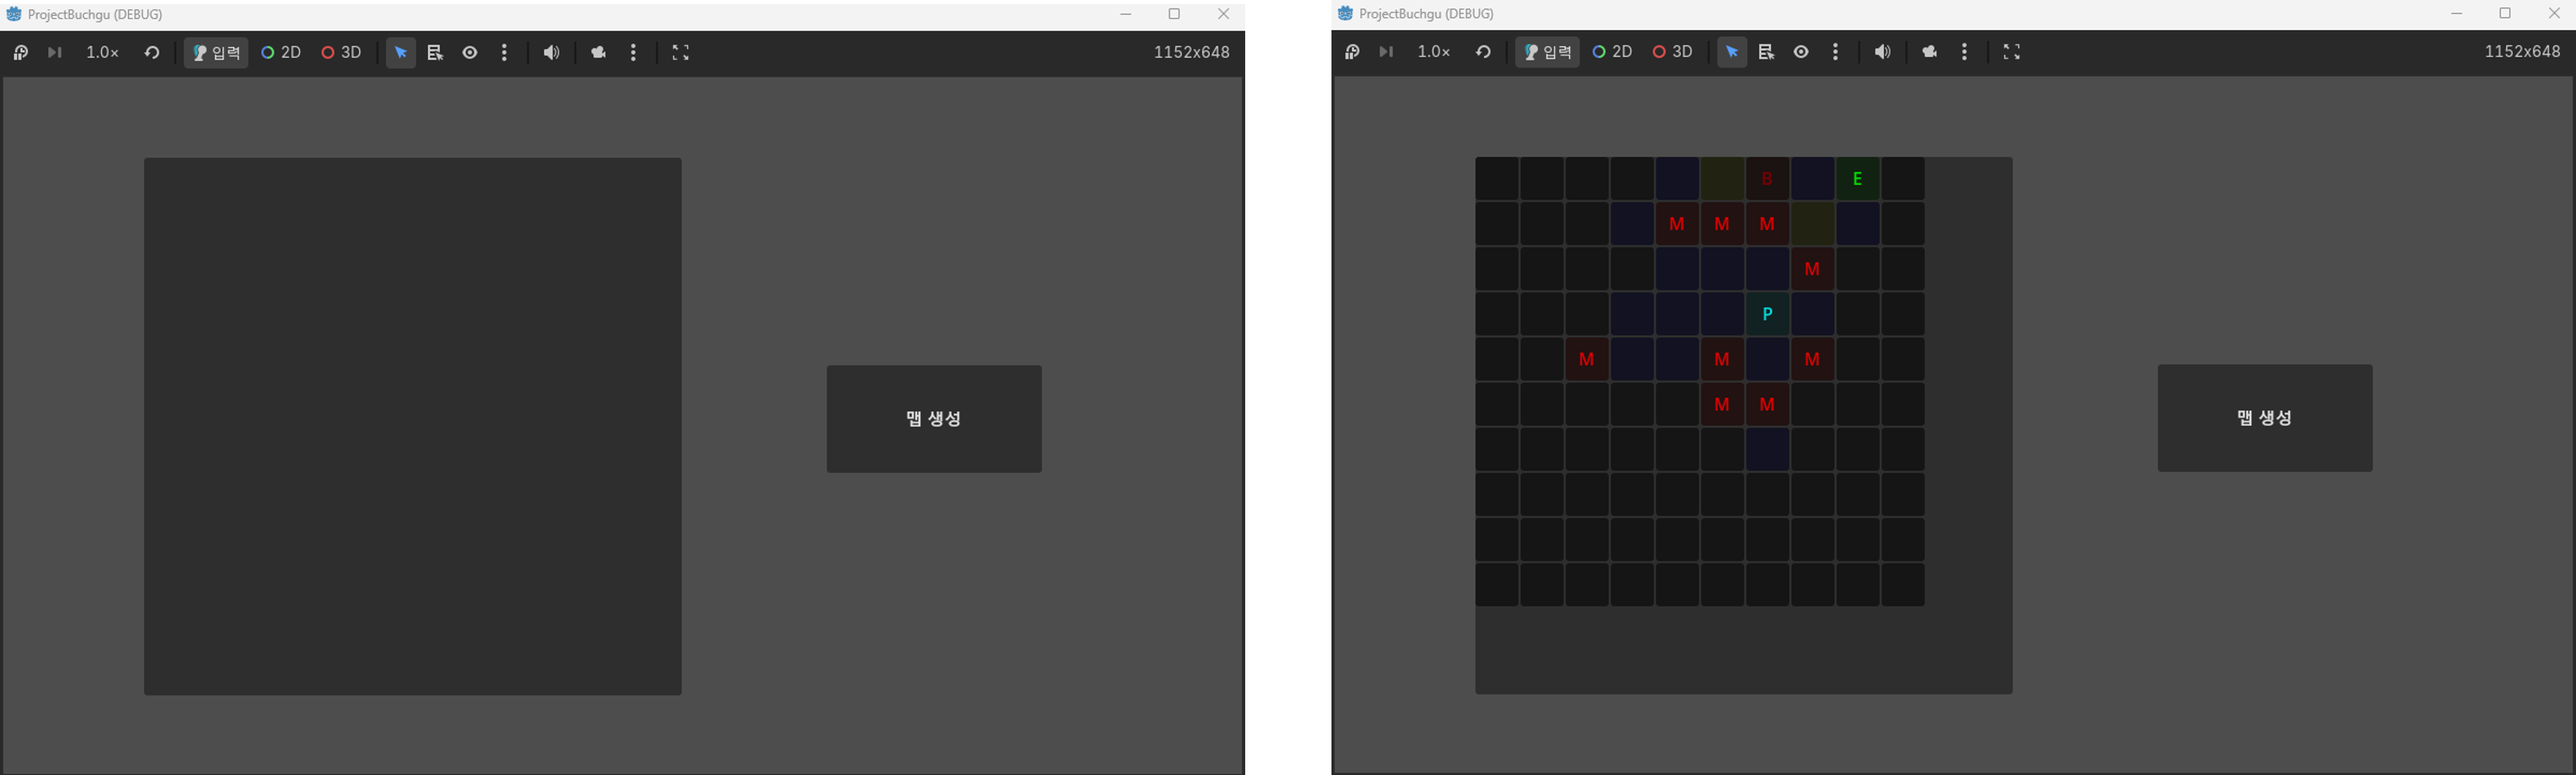Toggle fullscreen expand icon in left window
This screenshot has width=2576, height=775.
point(681,53)
